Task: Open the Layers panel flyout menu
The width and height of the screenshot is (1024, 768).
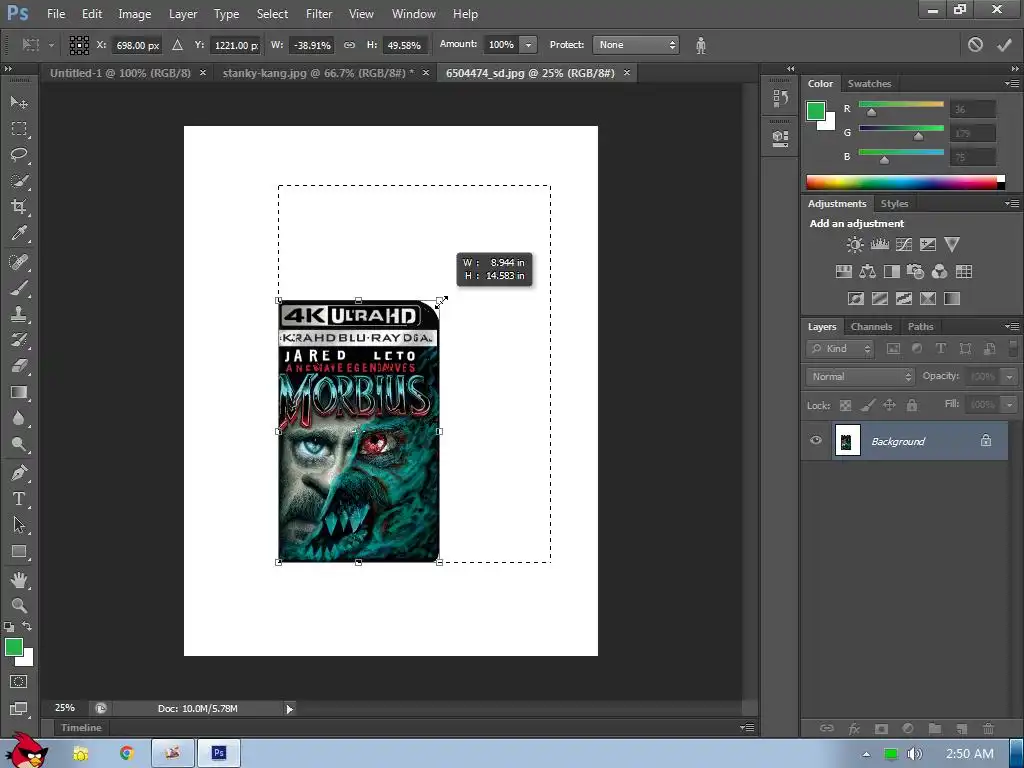Action: pyautogui.click(x=1012, y=327)
